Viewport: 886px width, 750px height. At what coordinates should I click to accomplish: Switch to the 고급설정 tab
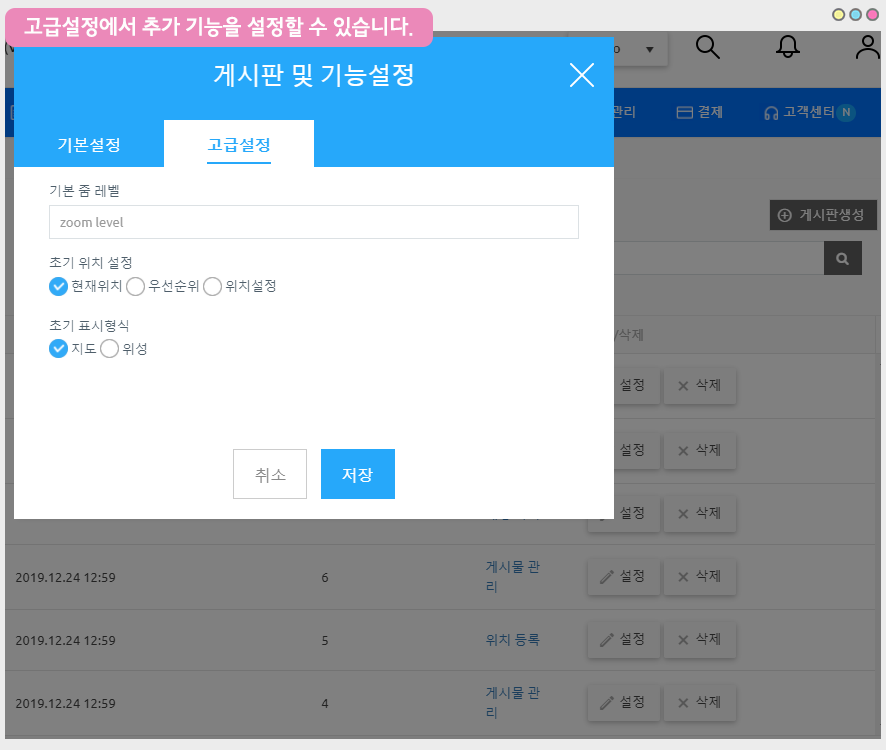239,145
